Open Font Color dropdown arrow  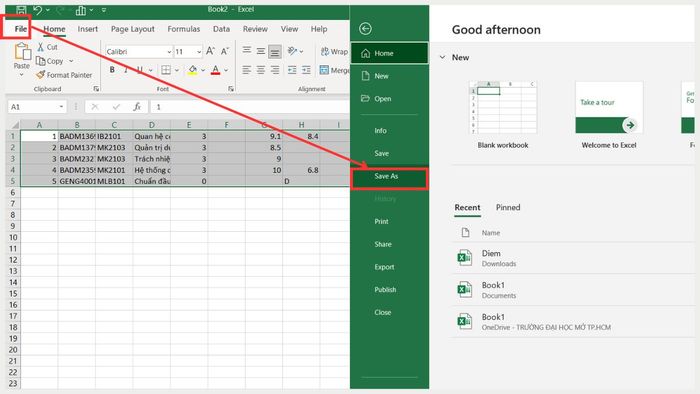226,70
